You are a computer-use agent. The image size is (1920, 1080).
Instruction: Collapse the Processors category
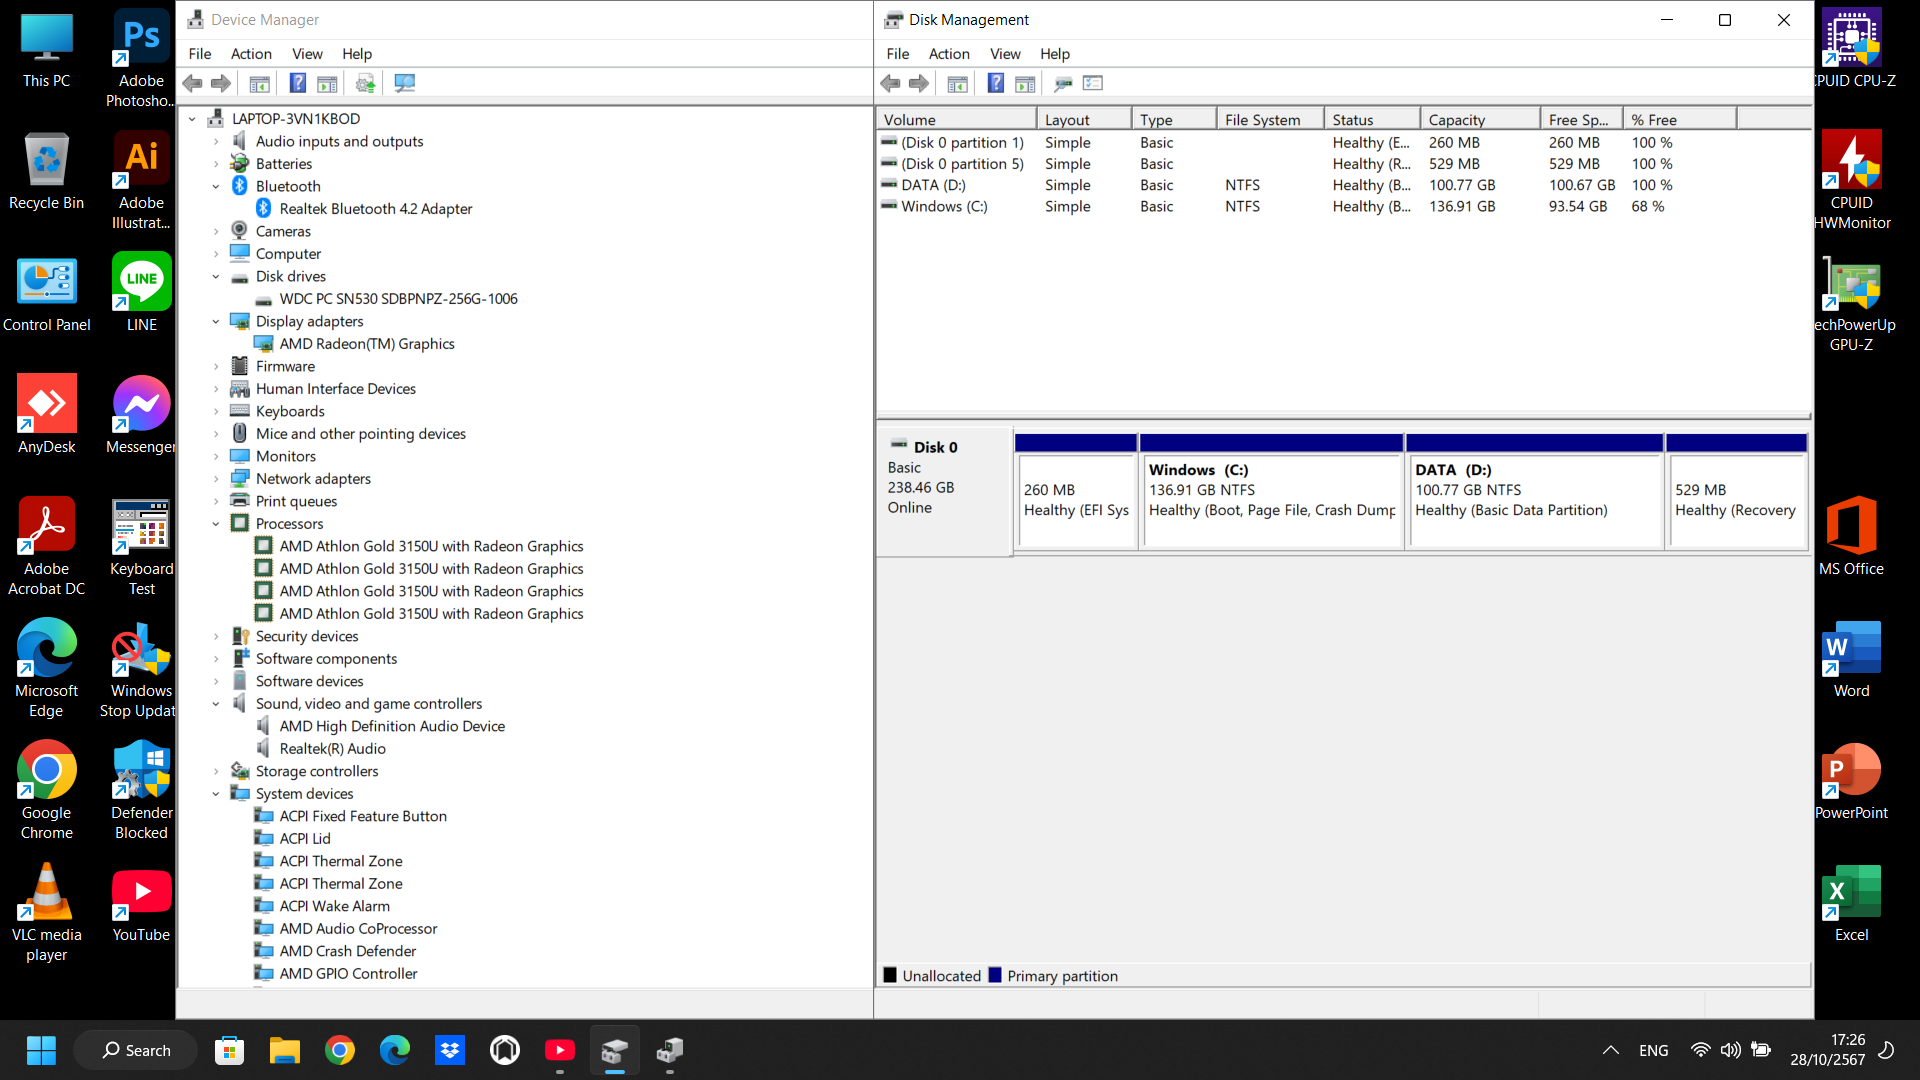[216, 524]
